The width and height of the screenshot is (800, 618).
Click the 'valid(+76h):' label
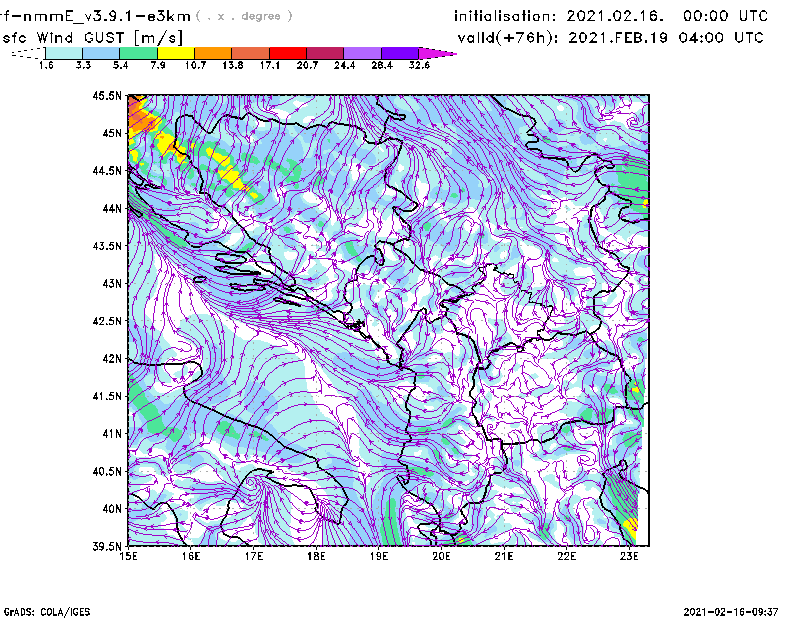click(x=508, y=38)
